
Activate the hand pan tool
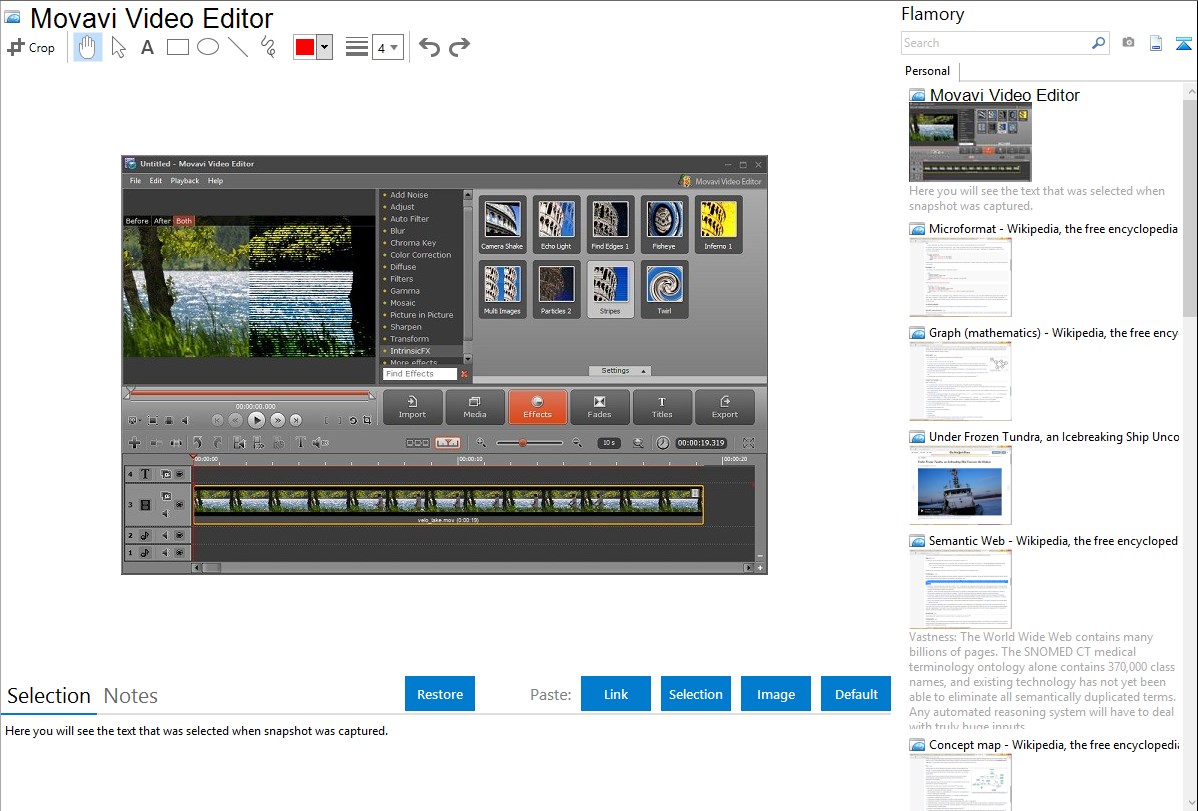pos(88,47)
